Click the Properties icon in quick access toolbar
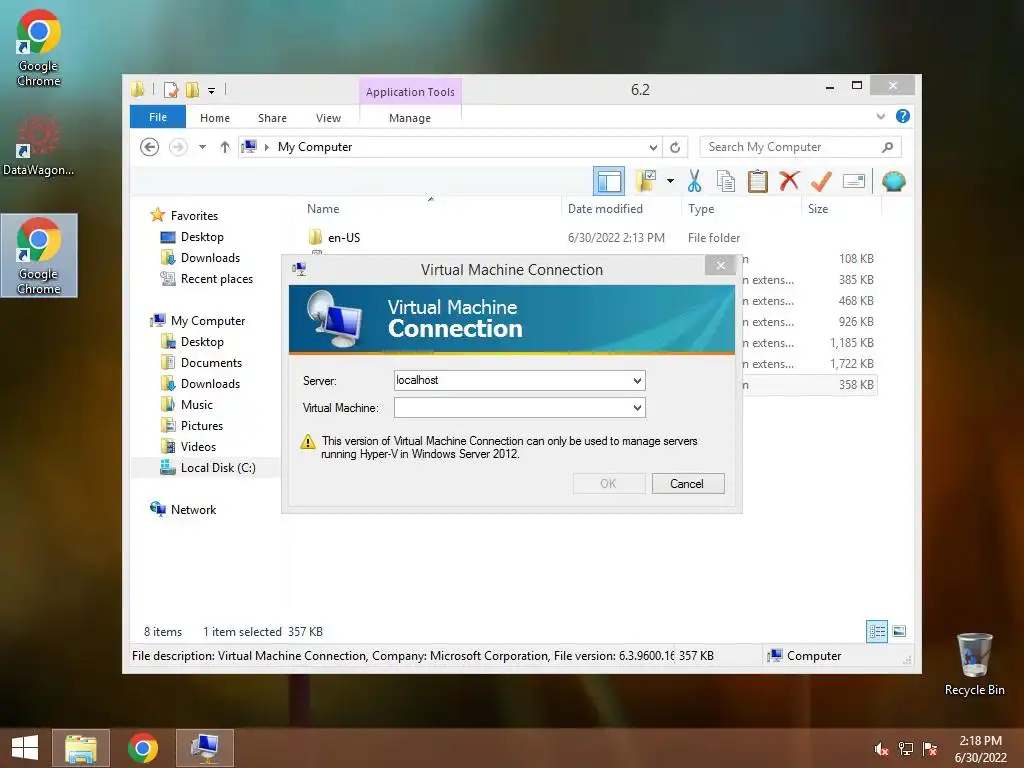 (171, 89)
